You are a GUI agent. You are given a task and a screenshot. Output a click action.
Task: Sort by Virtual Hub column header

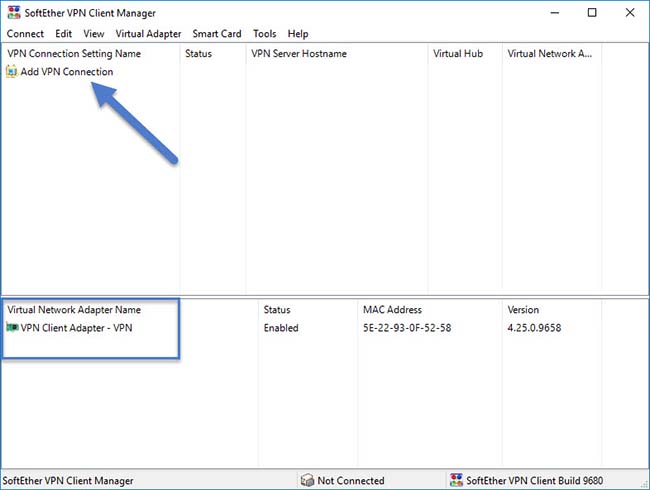pos(465,53)
